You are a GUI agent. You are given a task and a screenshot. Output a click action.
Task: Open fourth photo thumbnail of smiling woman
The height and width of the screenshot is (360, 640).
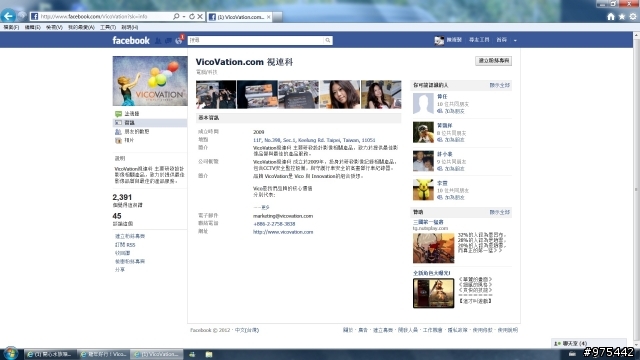[x=340, y=94]
